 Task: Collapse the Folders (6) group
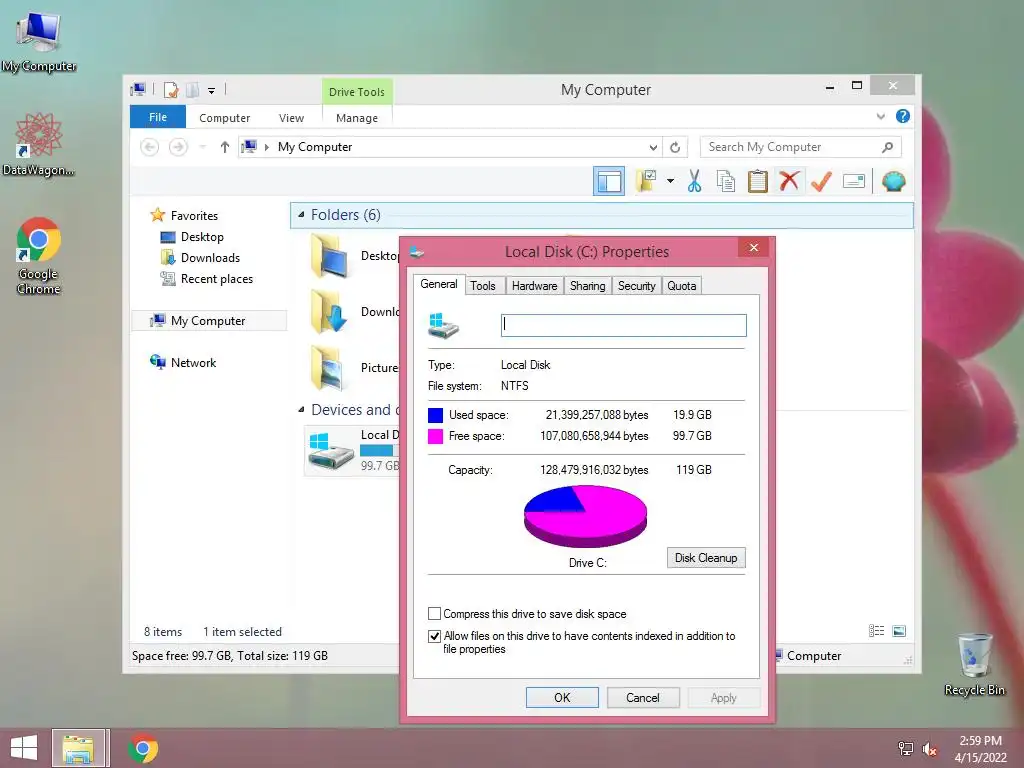click(x=301, y=215)
